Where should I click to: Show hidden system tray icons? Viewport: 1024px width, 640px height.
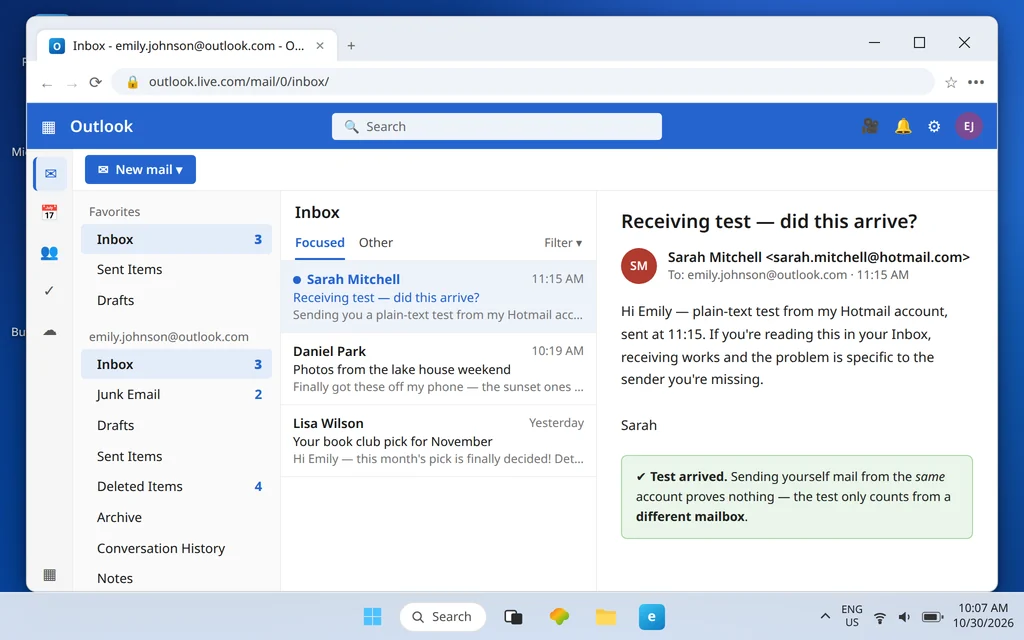(x=825, y=616)
